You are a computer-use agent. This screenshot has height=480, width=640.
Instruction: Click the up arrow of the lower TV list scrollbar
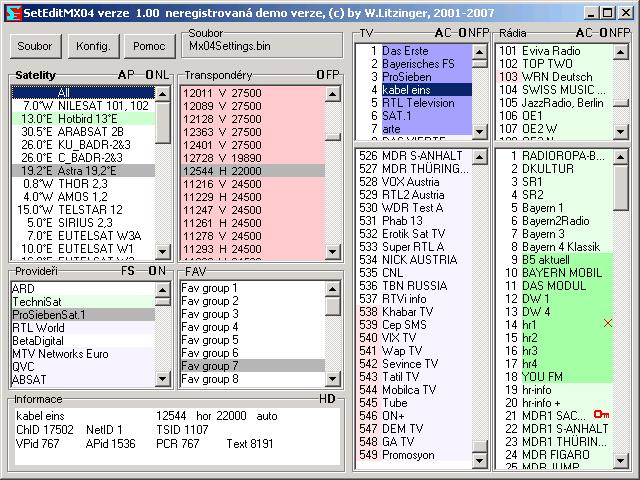[480, 157]
